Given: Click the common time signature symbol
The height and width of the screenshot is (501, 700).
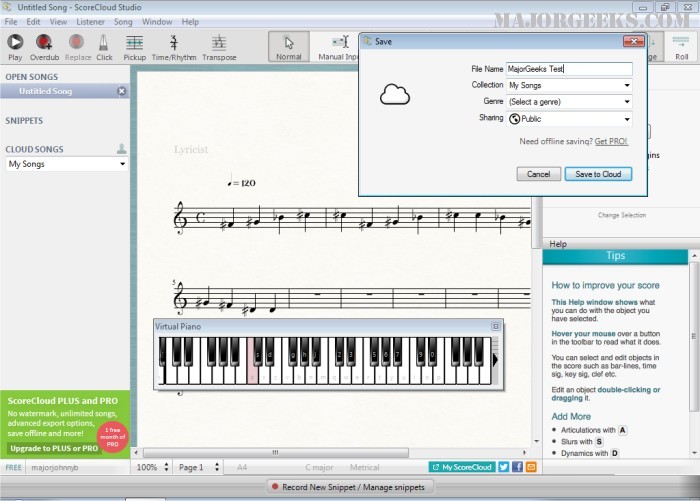Looking at the screenshot, I should coord(200,217).
